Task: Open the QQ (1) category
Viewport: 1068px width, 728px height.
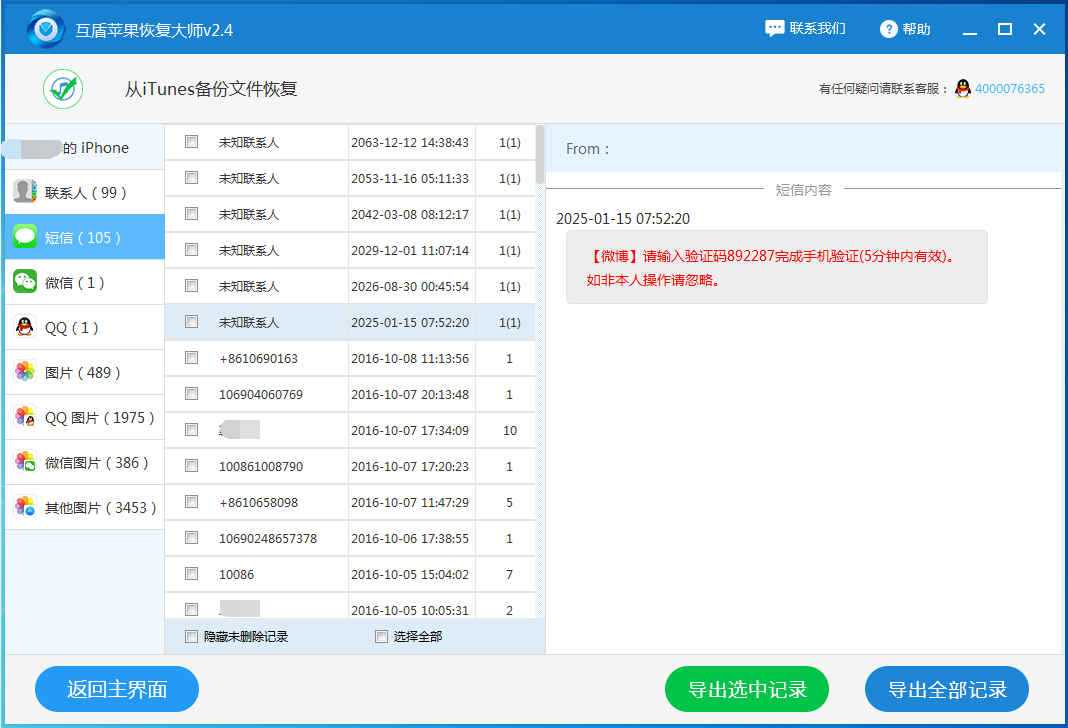Action: (84, 327)
